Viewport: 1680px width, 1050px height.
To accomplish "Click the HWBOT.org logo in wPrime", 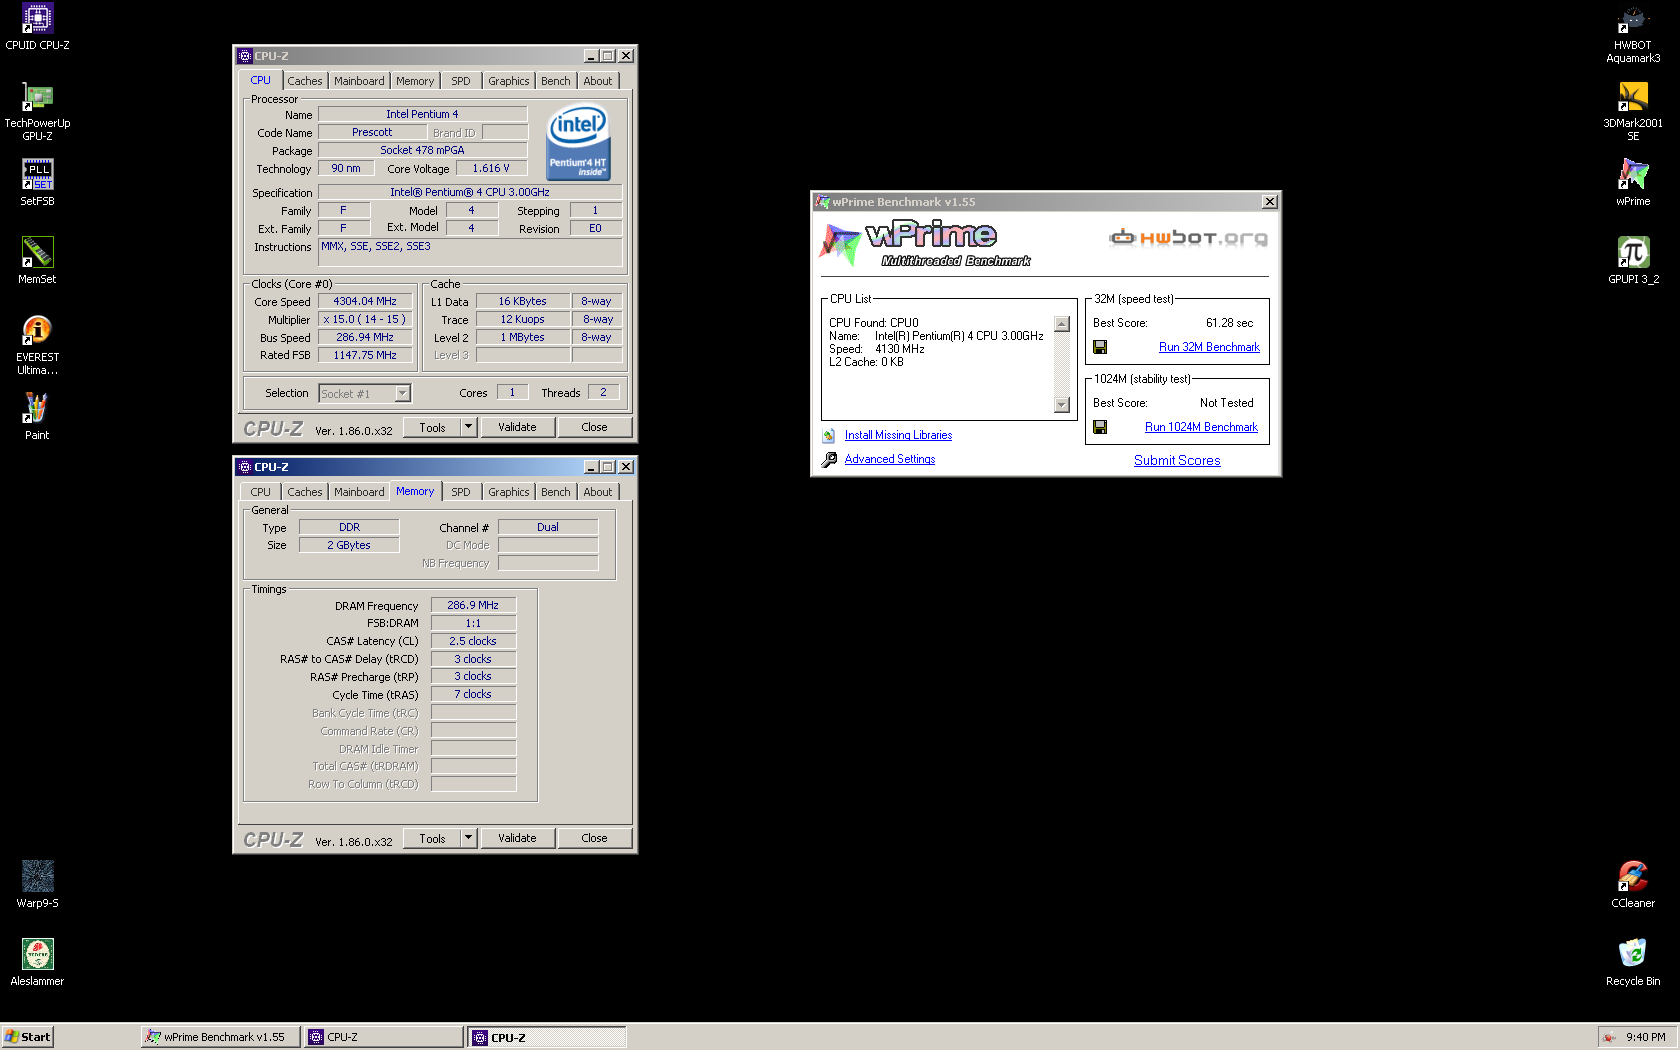I will click(x=1188, y=237).
